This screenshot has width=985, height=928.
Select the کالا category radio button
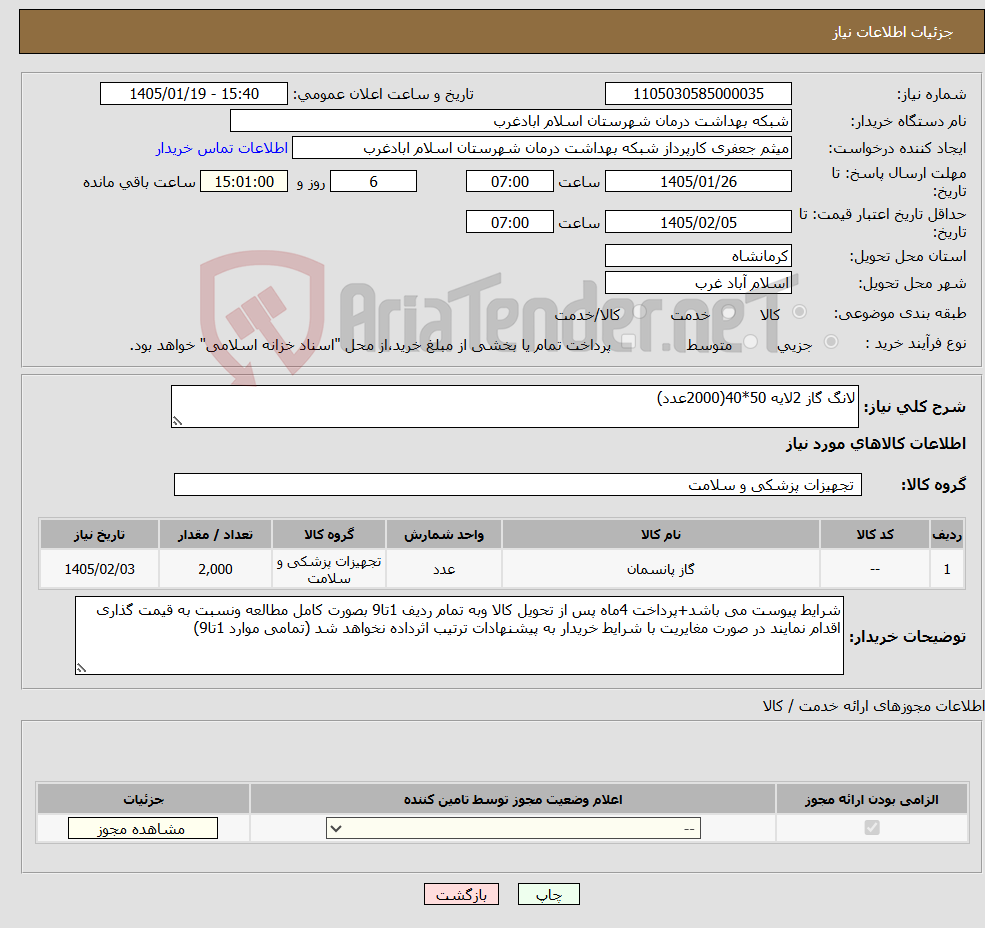[x=800, y=312]
